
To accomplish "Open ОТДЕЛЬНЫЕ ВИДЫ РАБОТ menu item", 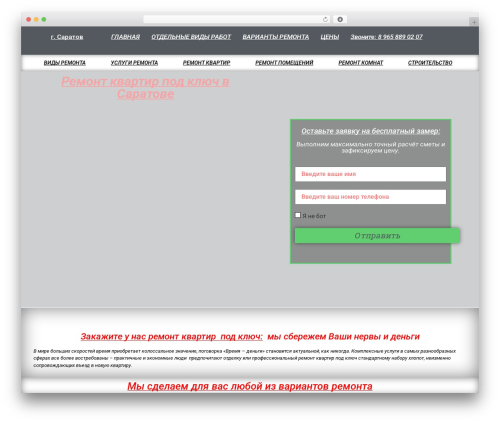I will [191, 37].
